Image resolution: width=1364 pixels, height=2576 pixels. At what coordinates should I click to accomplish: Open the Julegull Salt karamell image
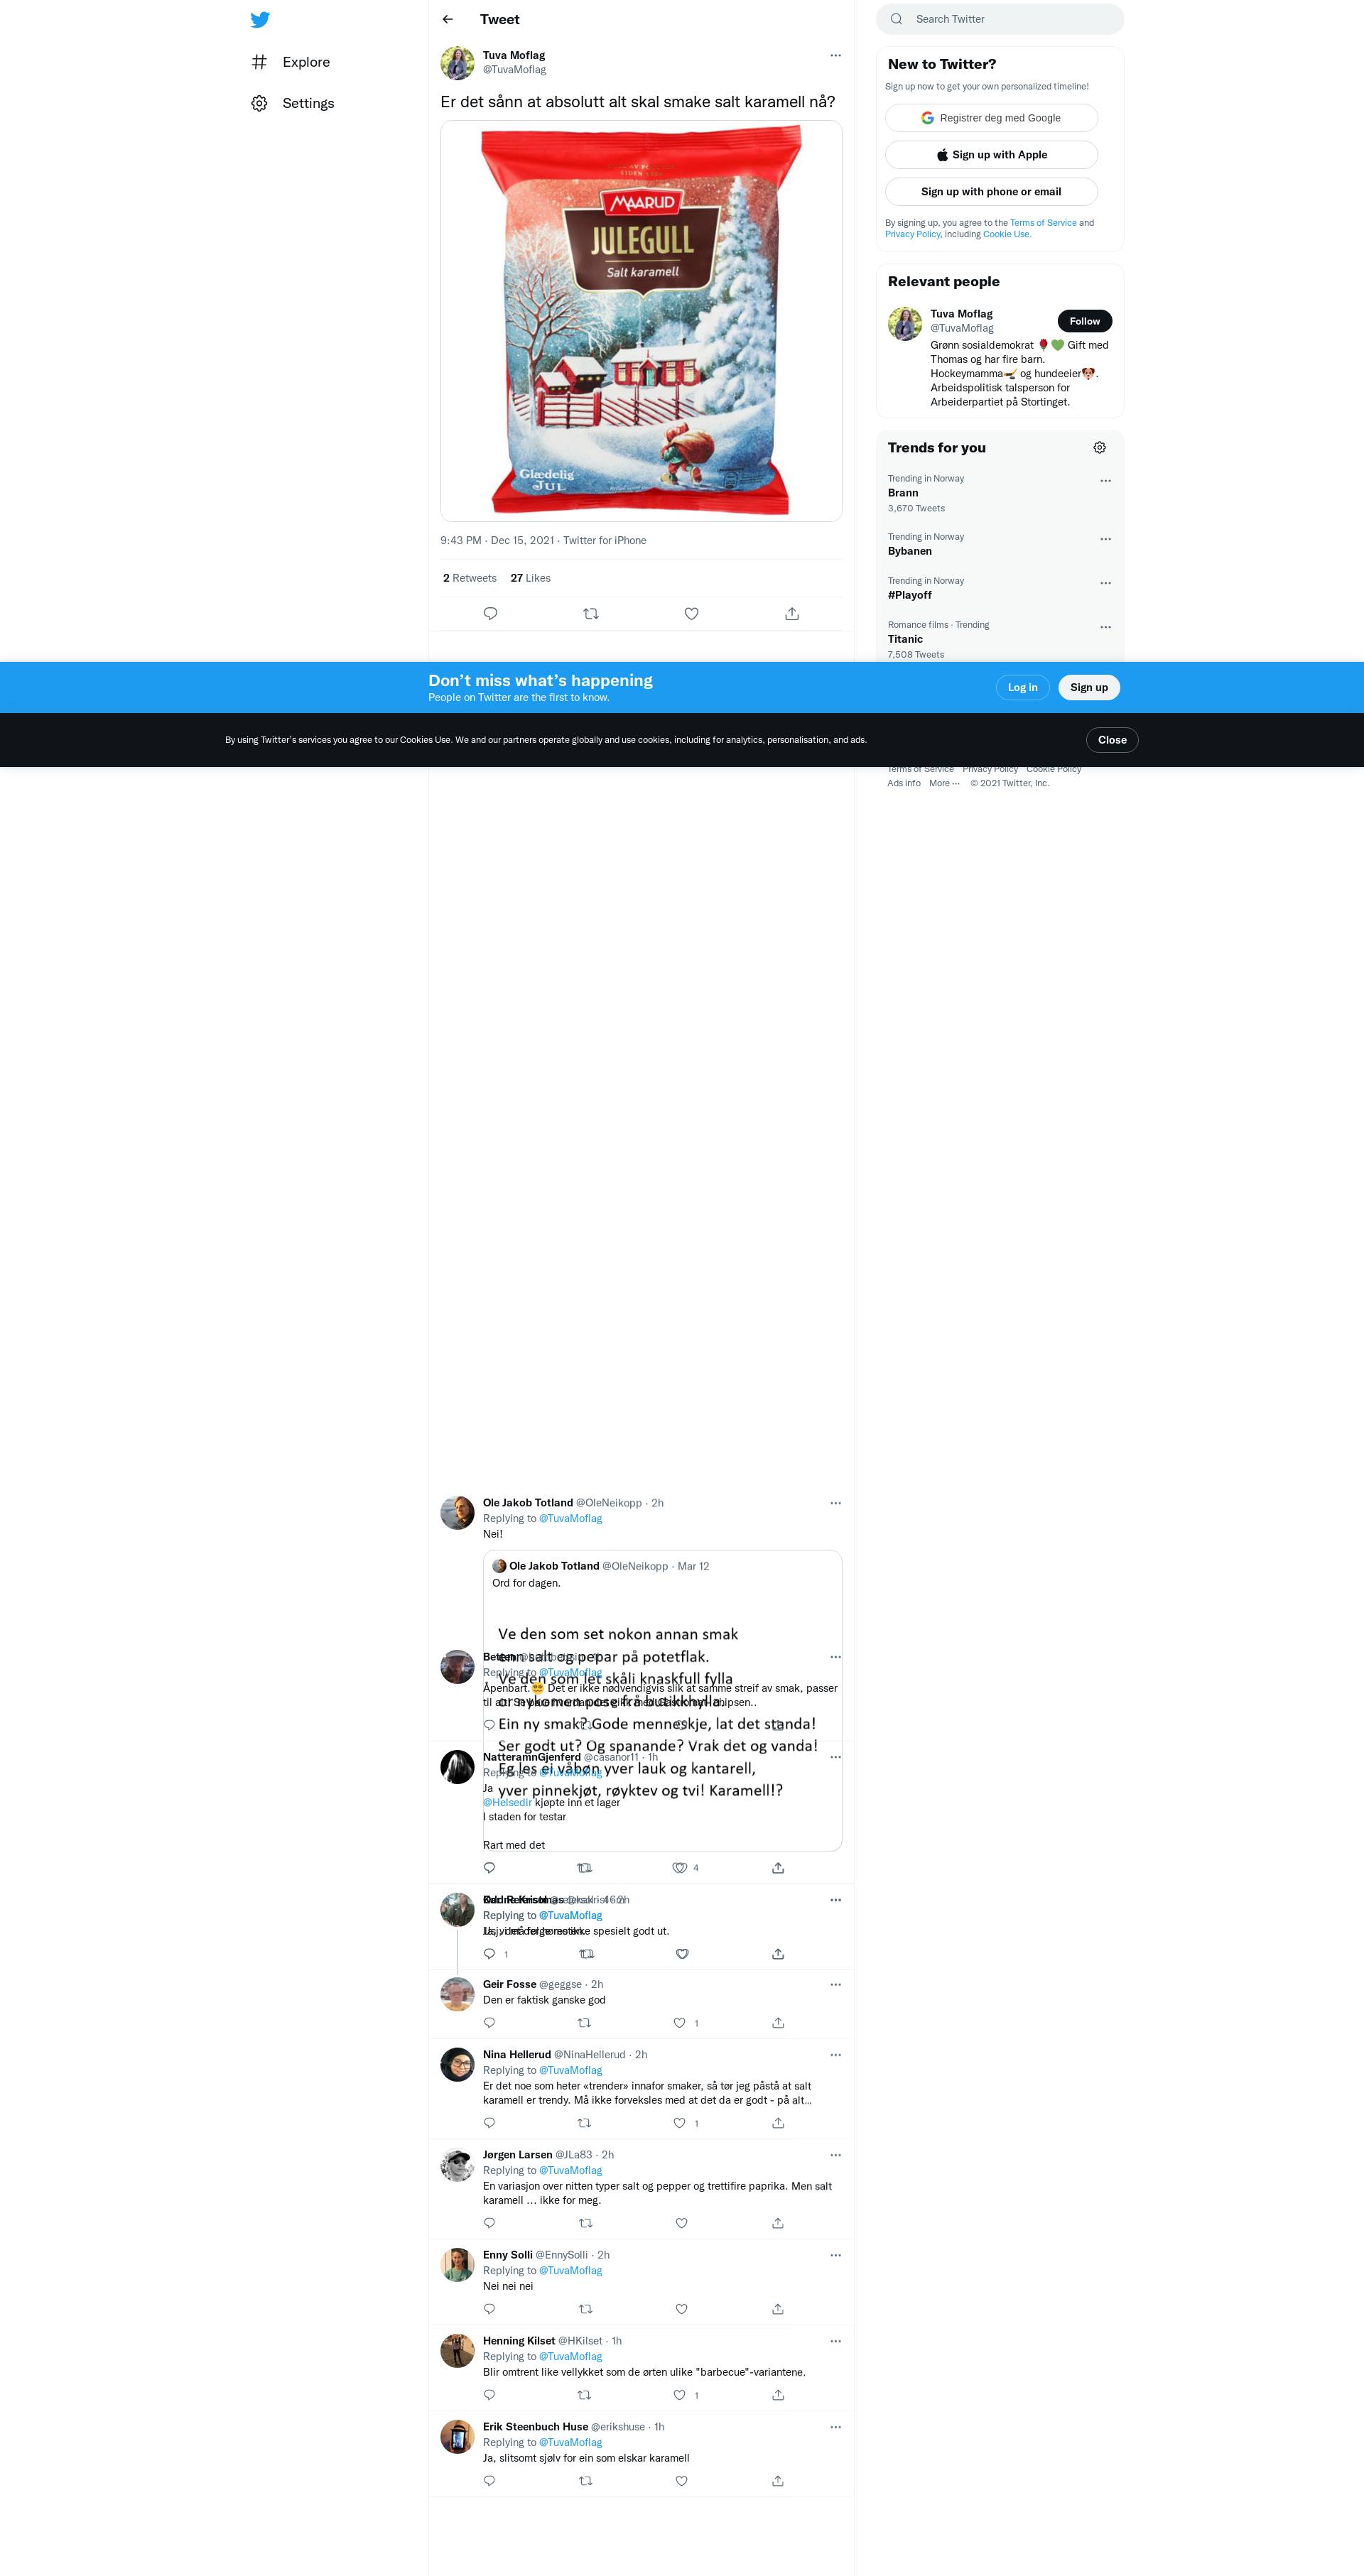[x=641, y=321]
